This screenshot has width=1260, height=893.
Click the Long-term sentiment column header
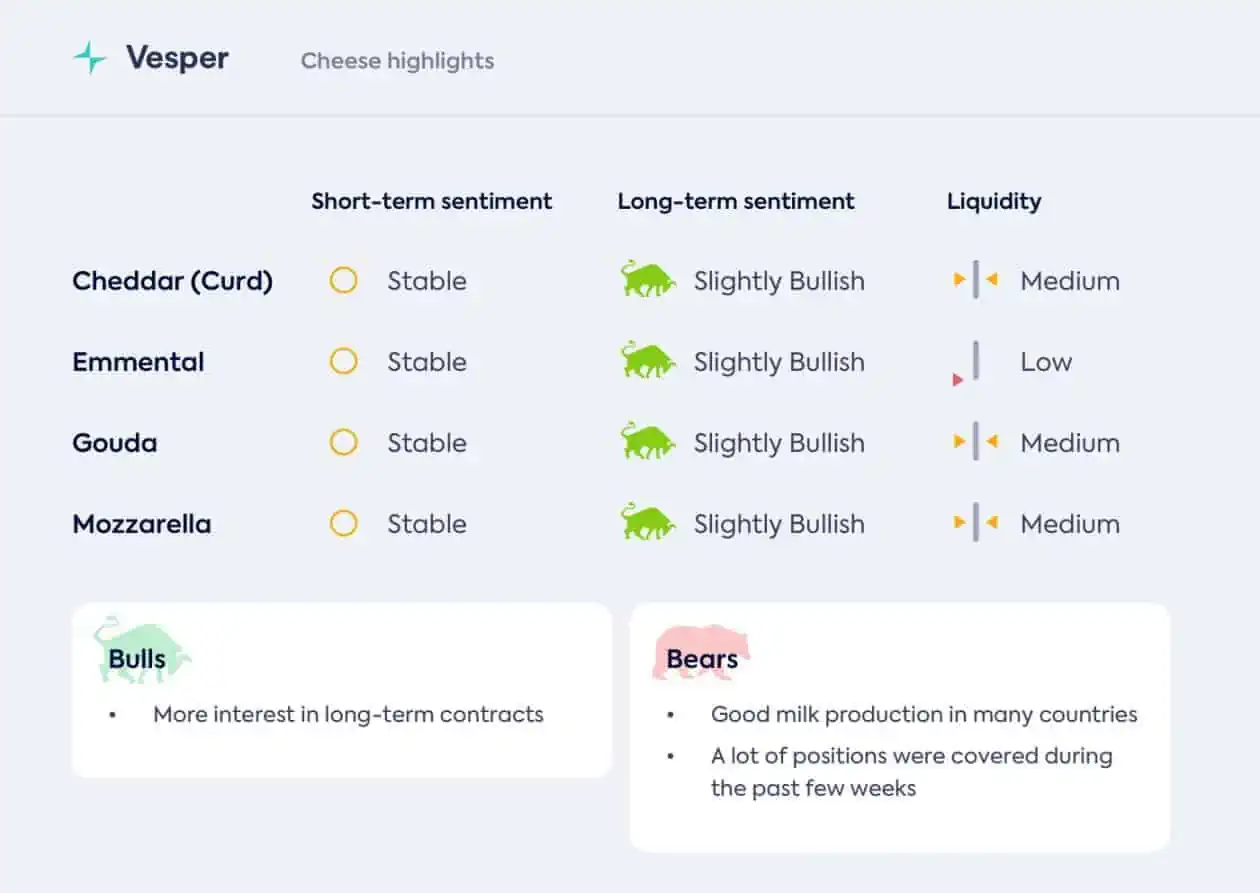tap(736, 201)
